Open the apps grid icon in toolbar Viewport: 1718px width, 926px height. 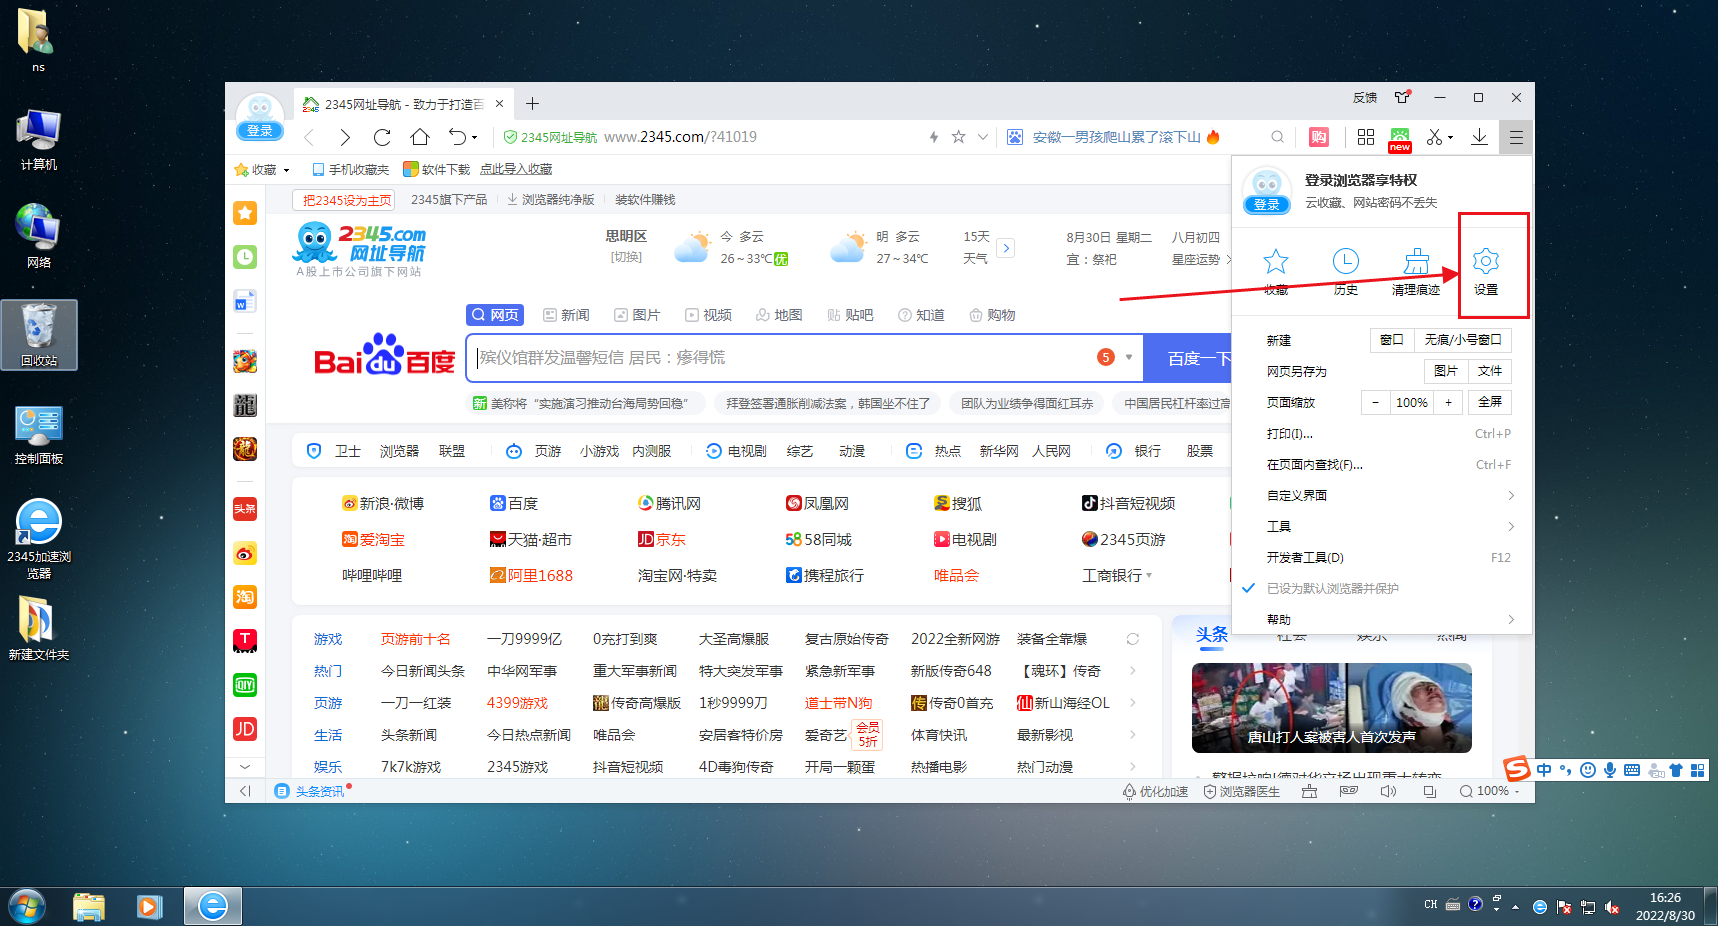(x=1366, y=137)
